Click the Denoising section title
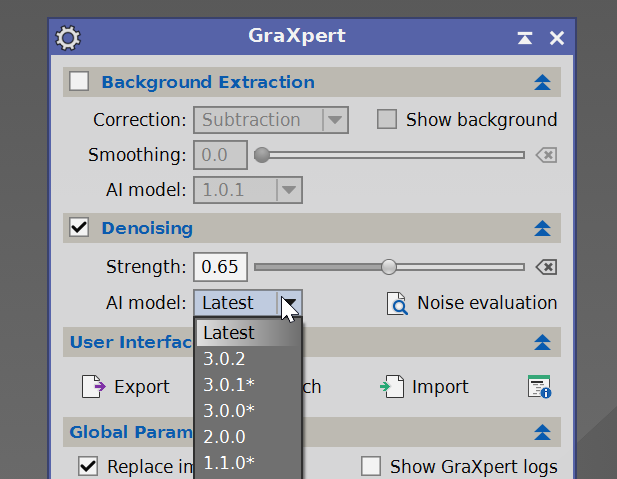Screen dimensions: 617x479 [147, 228]
